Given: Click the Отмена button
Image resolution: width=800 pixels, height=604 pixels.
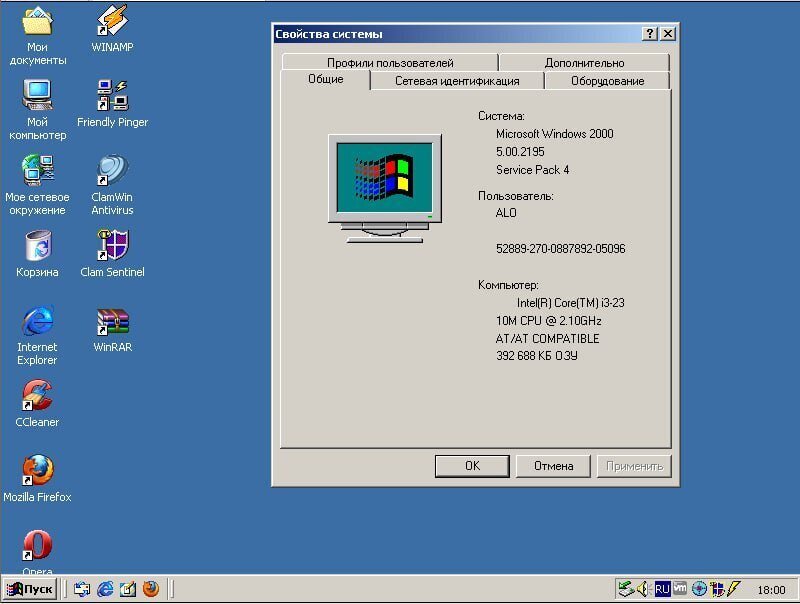Looking at the screenshot, I should pyautogui.click(x=553, y=466).
